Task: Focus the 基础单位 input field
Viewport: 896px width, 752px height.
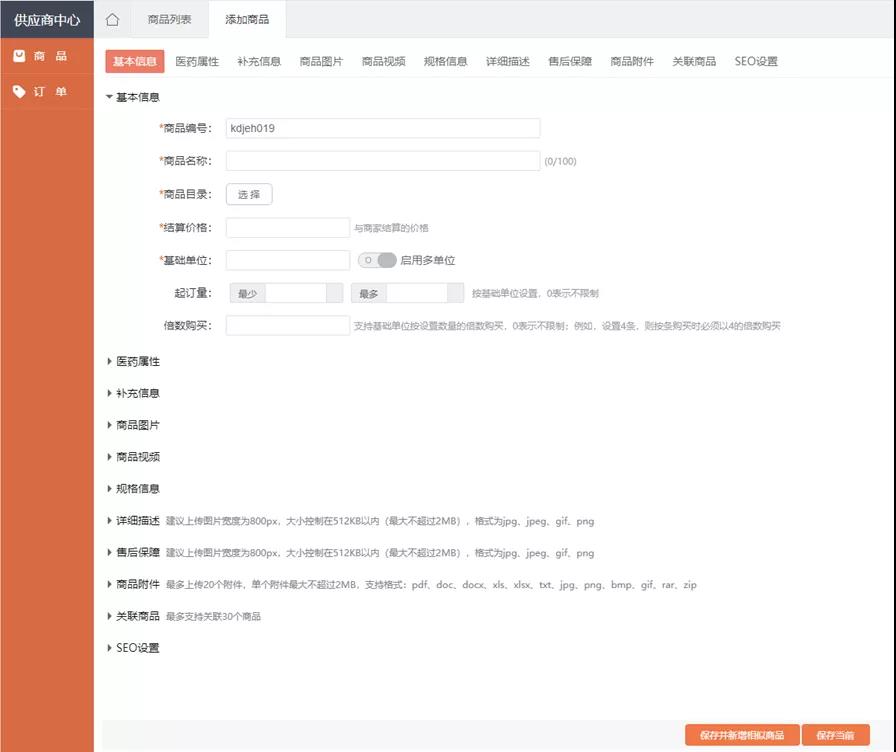Action: tap(288, 260)
